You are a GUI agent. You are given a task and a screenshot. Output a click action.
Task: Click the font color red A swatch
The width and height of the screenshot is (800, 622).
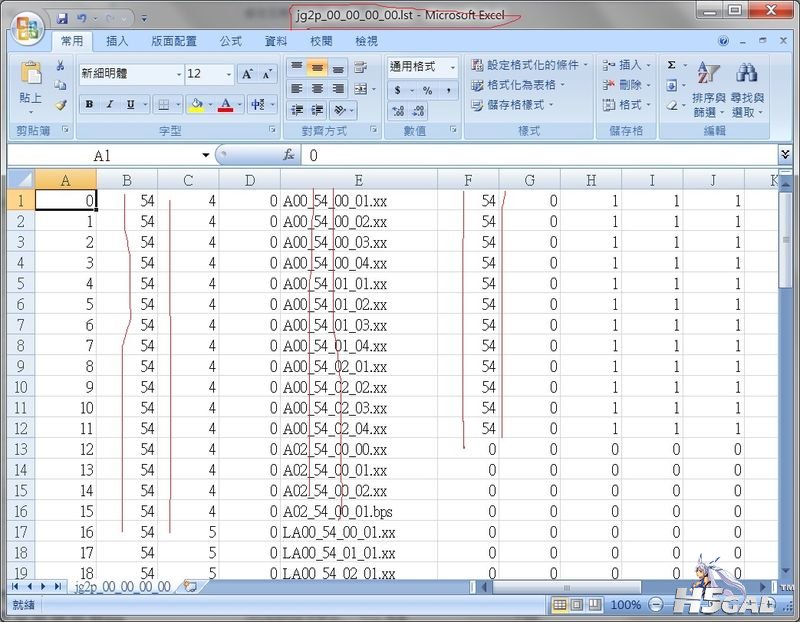pos(225,105)
